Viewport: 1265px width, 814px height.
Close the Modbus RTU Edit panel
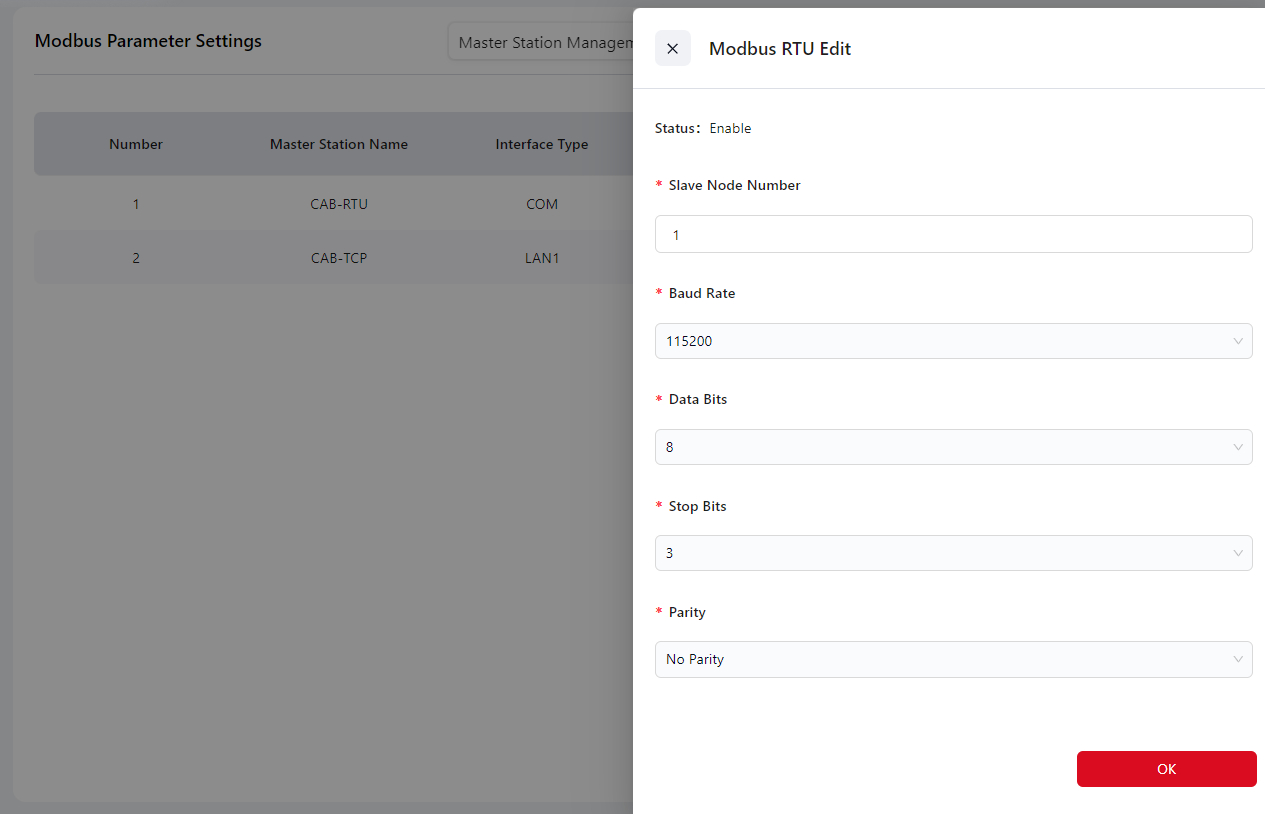[672, 49]
